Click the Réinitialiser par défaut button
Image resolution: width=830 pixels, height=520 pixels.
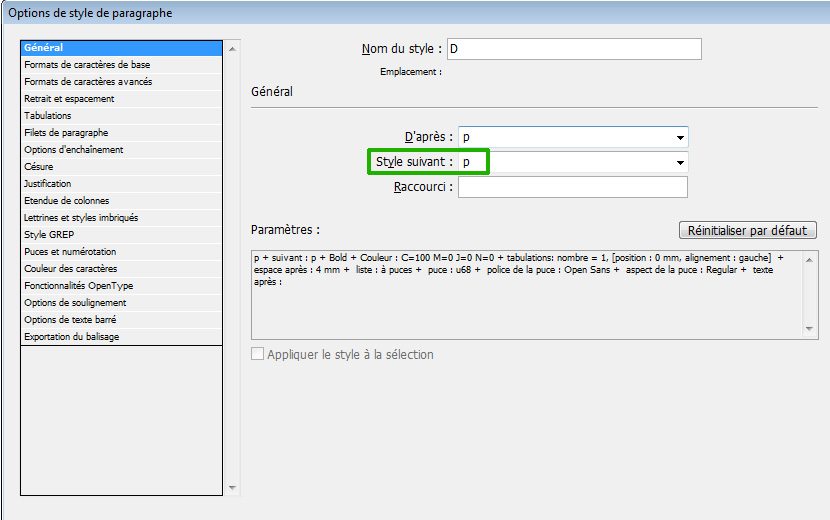pos(748,231)
